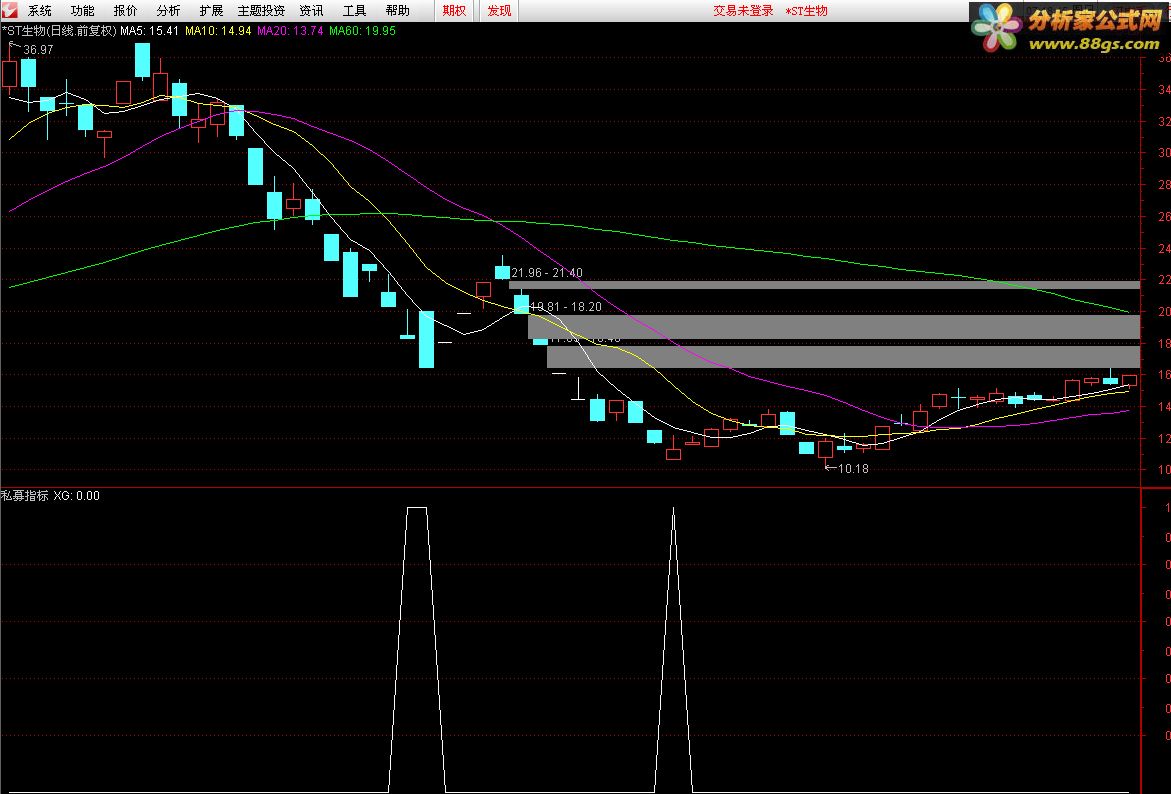The width and height of the screenshot is (1171, 794).
Task: Click the red application logo icon
Action: 8,10
